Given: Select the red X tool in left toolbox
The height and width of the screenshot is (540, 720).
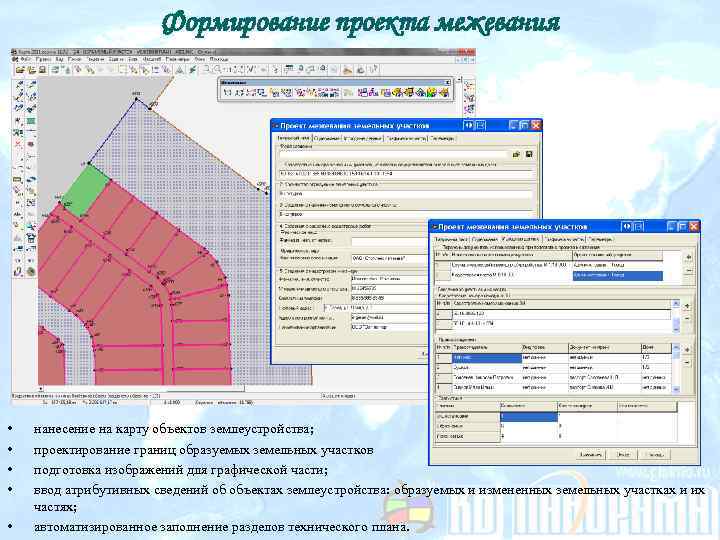Looking at the screenshot, I should pyautogui.click(x=18, y=144).
